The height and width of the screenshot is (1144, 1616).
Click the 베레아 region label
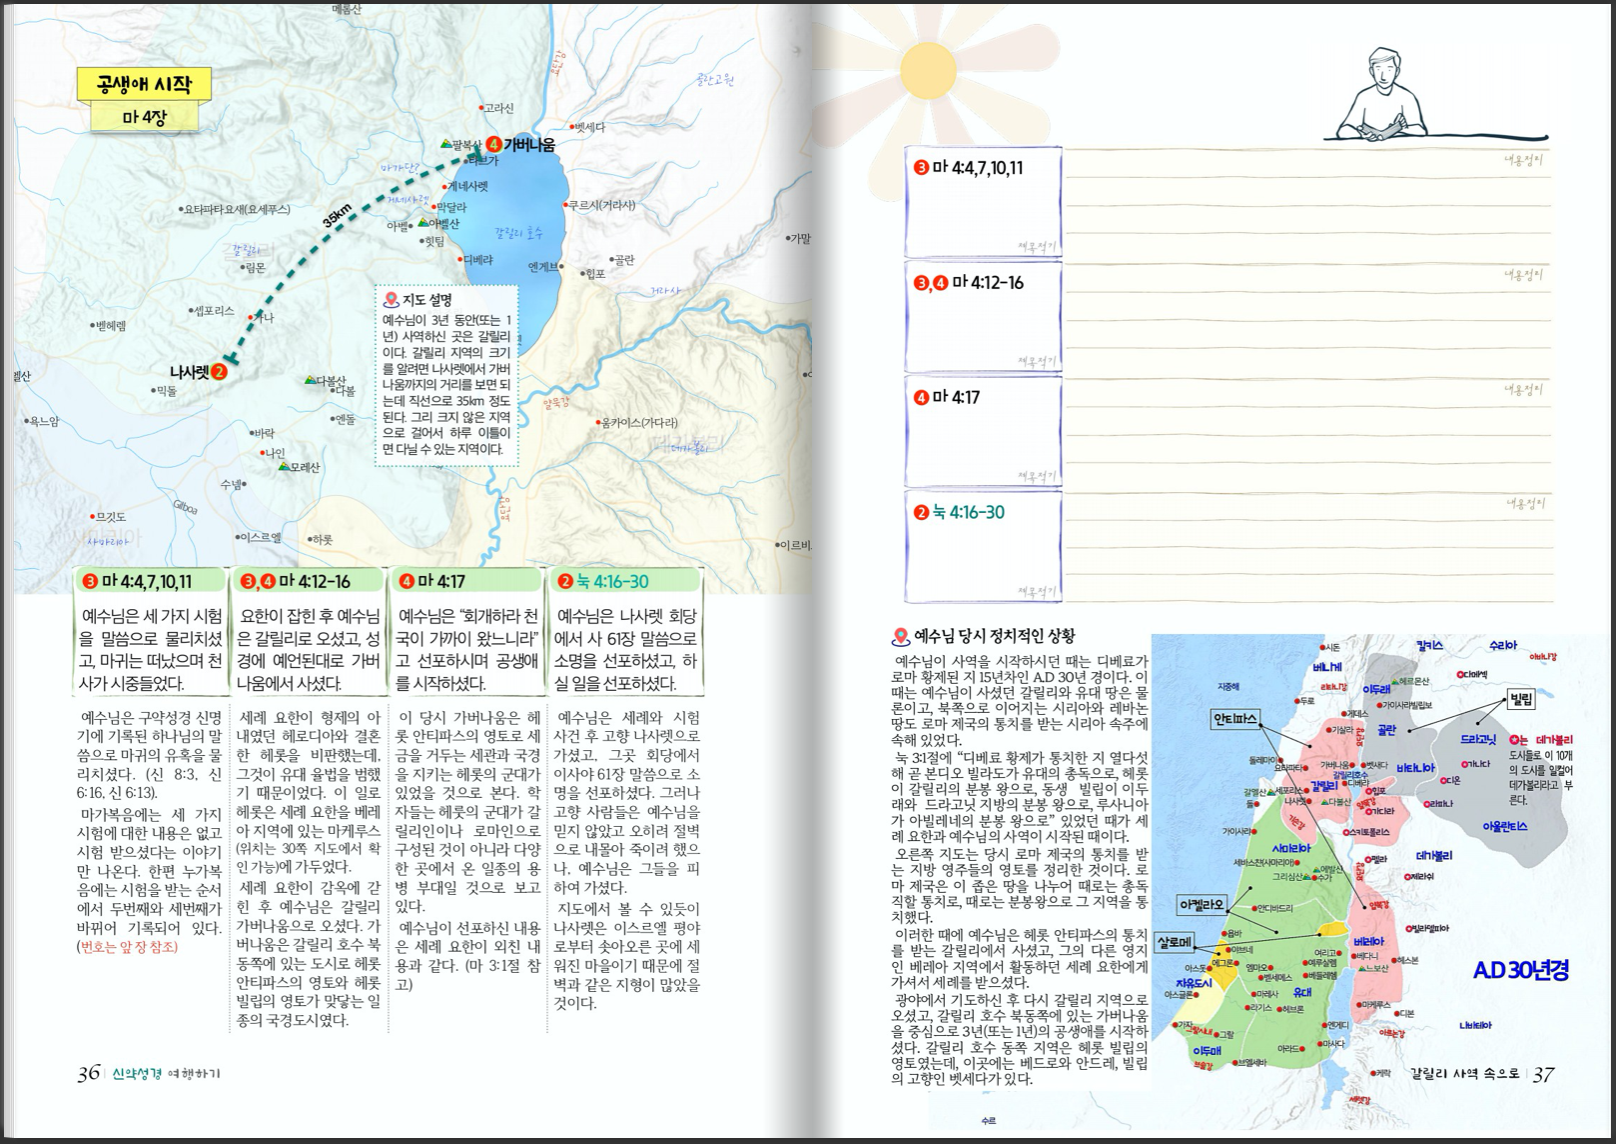click(x=1368, y=941)
